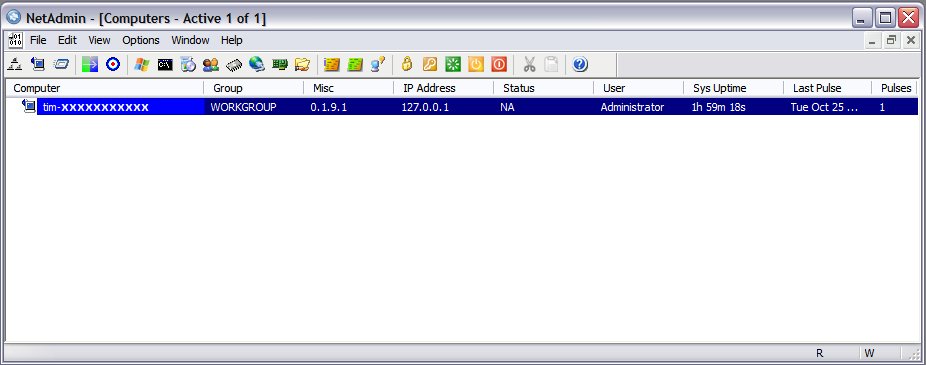Click the computer monitor toolbar icon
The width and height of the screenshot is (926, 365).
[x=38, y=64]
